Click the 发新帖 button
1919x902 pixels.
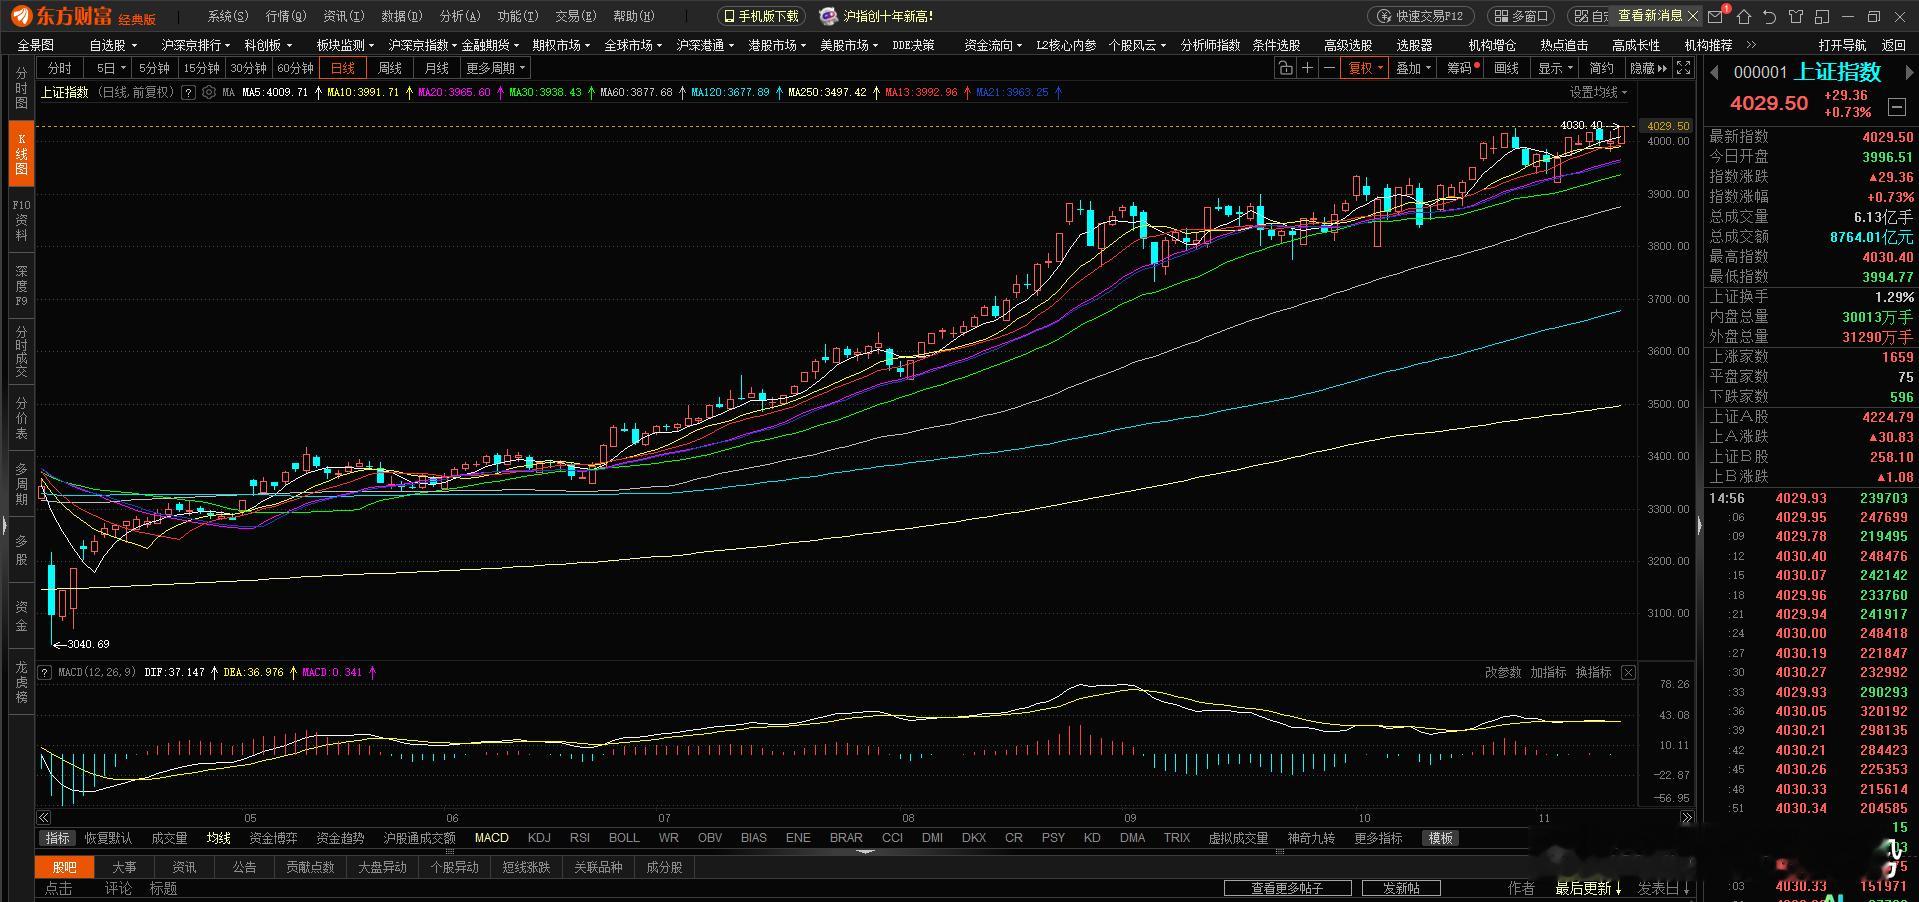(1402, 888)
